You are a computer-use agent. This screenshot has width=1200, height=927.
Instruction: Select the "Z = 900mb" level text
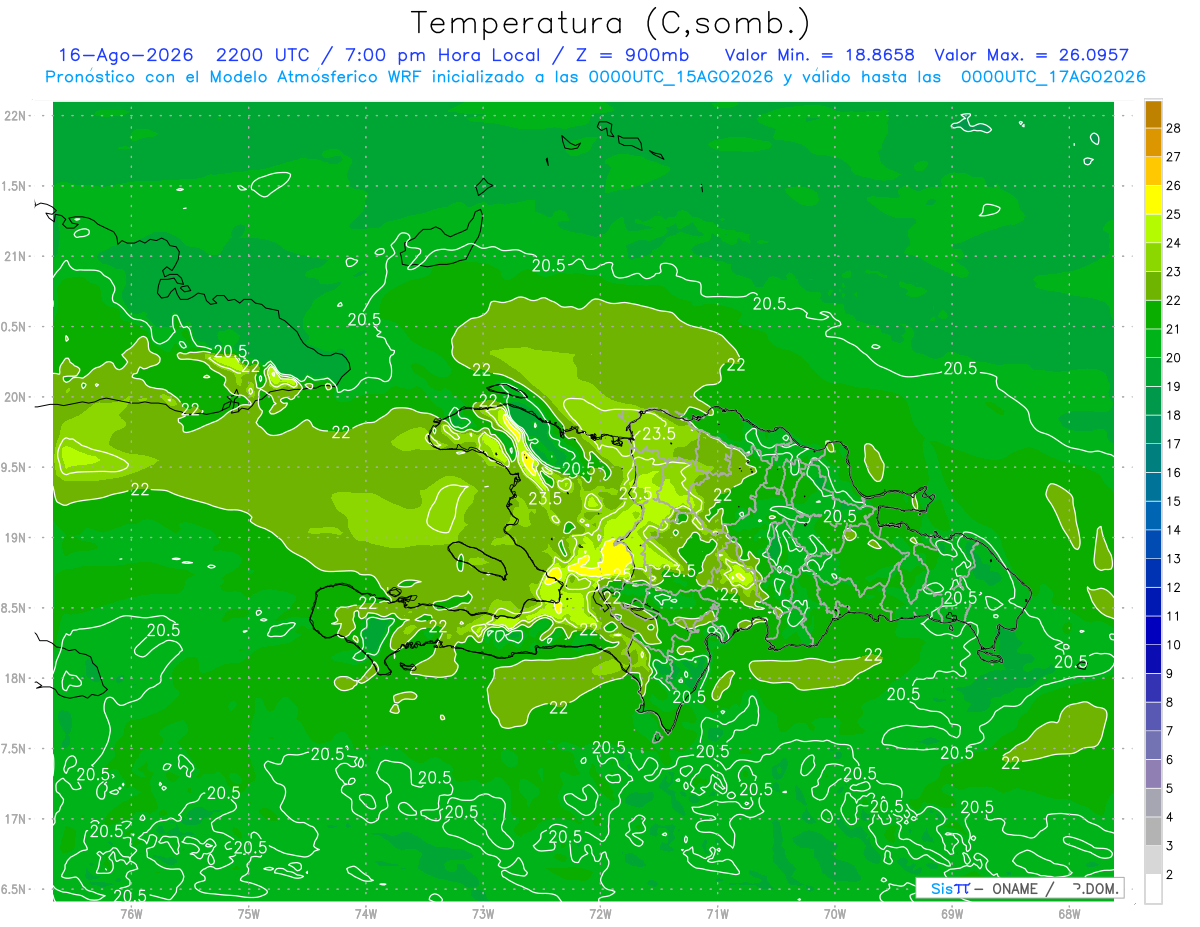pos(633,55)
